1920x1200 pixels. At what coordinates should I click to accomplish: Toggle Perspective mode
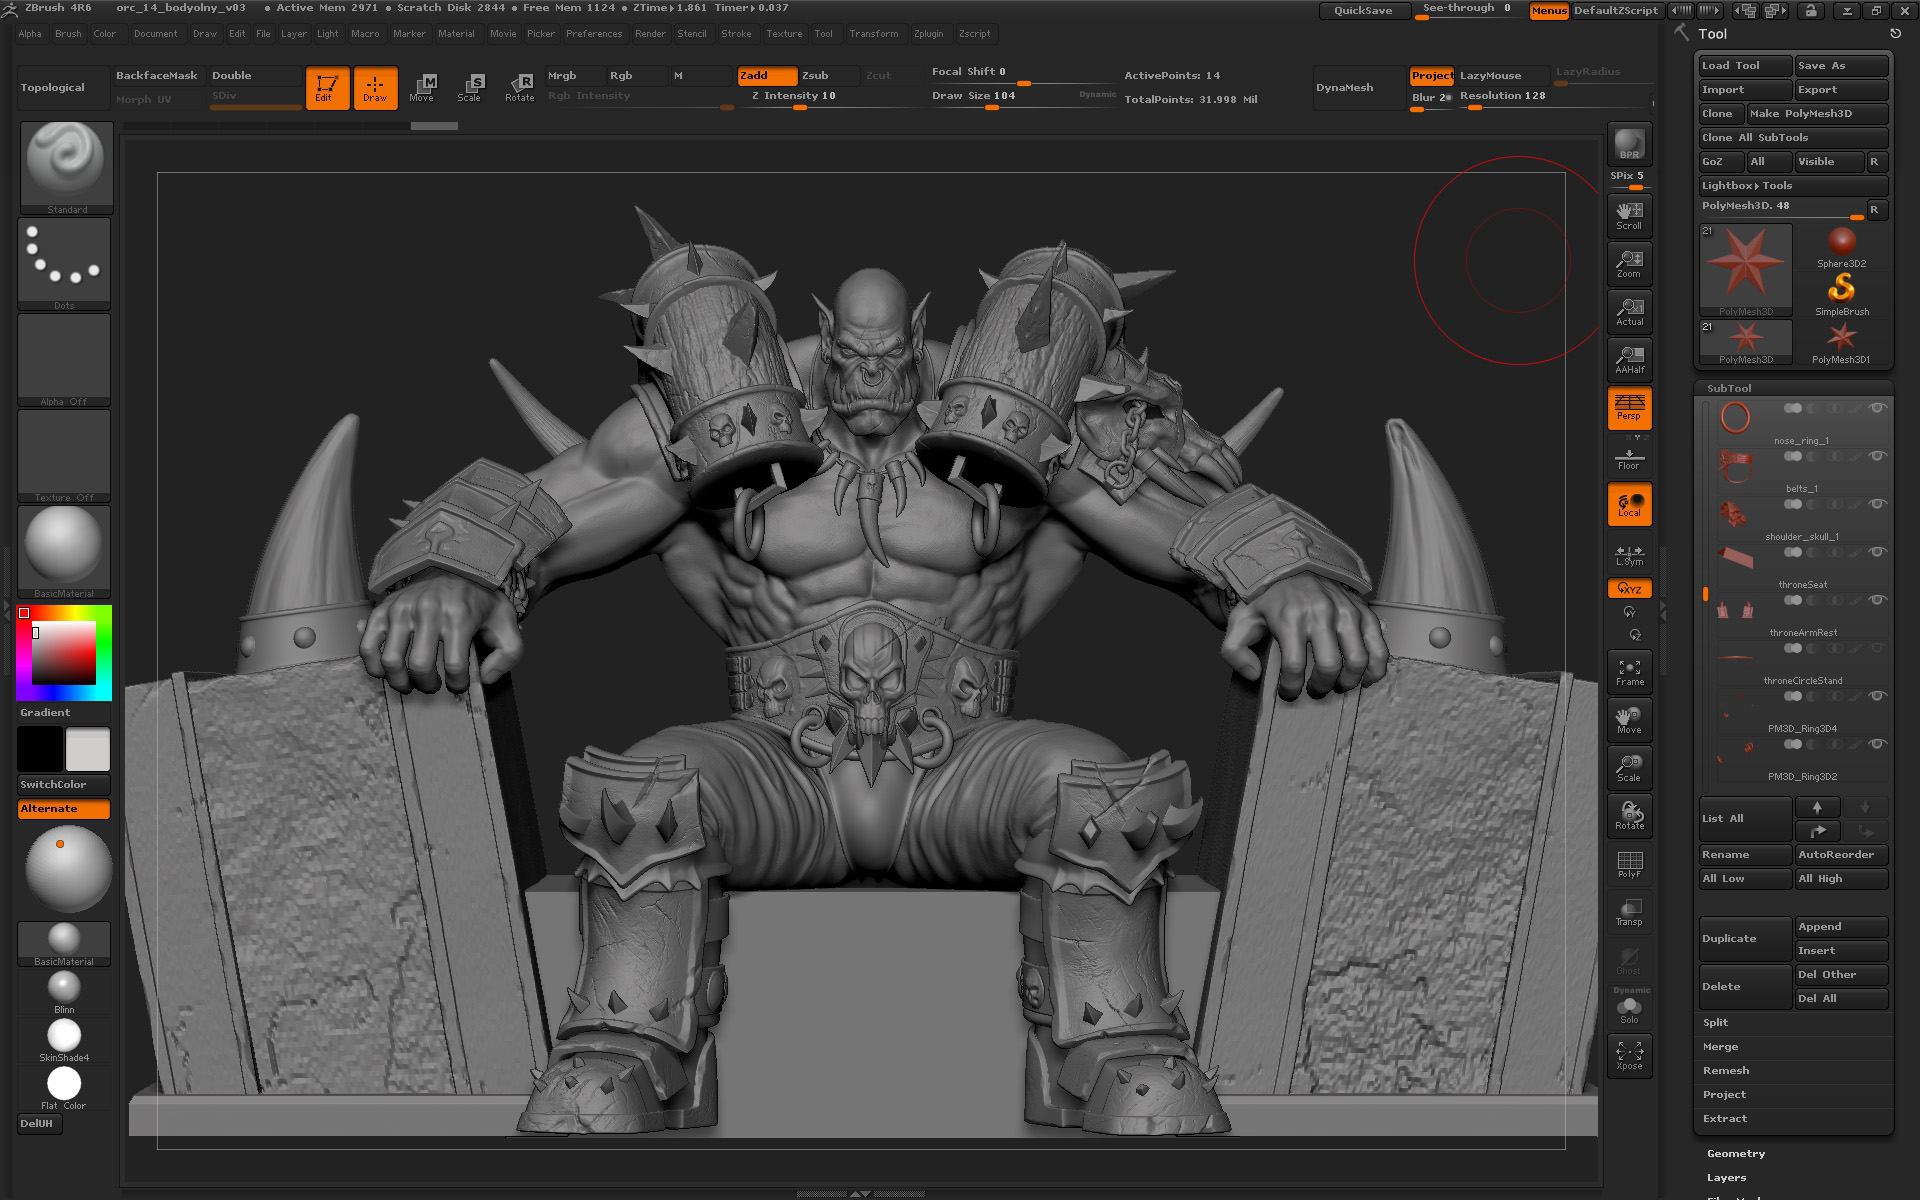coord(1629,408)
